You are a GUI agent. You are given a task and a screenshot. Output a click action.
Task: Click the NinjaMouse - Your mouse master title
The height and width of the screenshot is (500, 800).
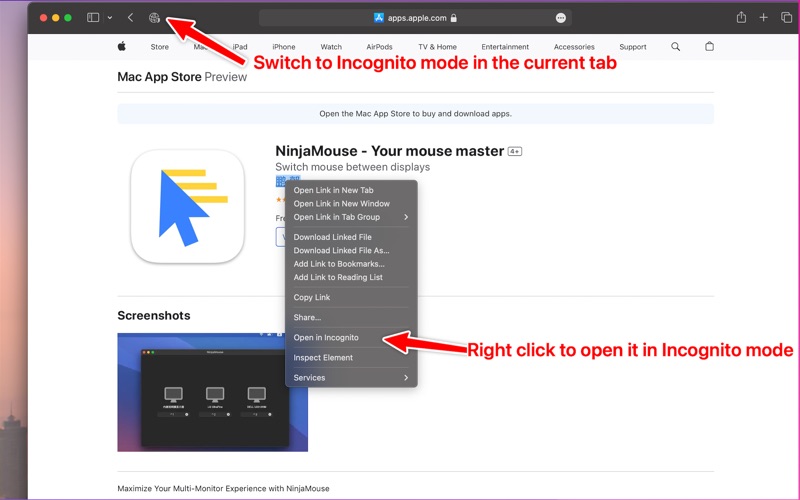click(x=390, y=151)
